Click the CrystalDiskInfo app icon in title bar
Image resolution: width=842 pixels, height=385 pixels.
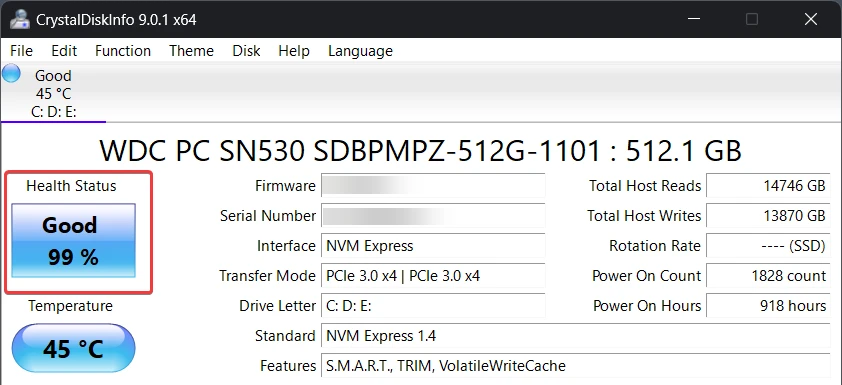(20, 19)
